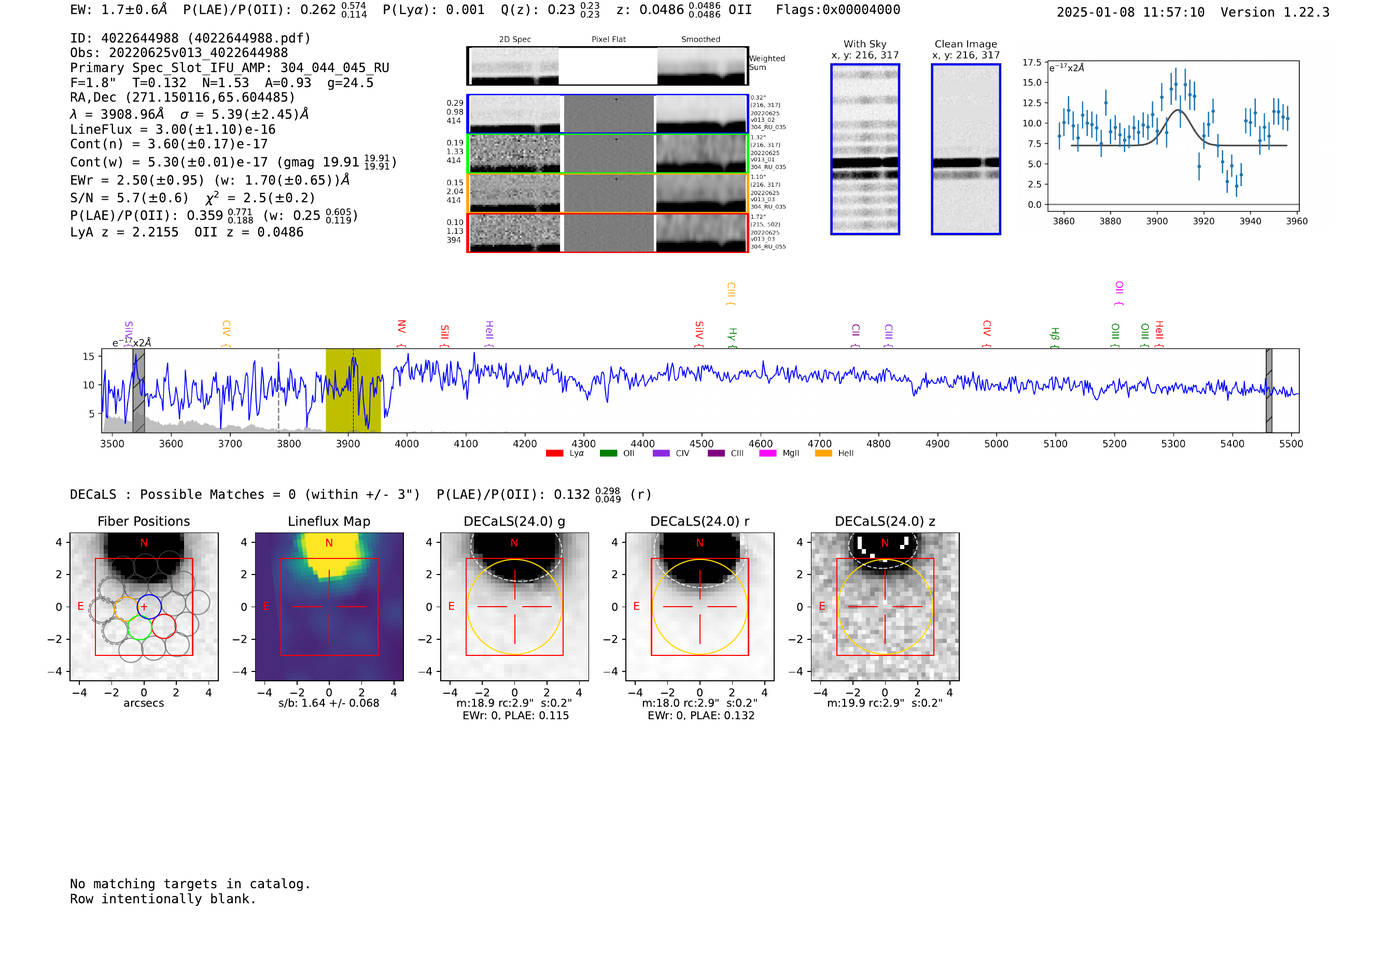The image size is (1400, 953).
Task: Click the Hγ line marker label
Action: (x=732, y=336)
